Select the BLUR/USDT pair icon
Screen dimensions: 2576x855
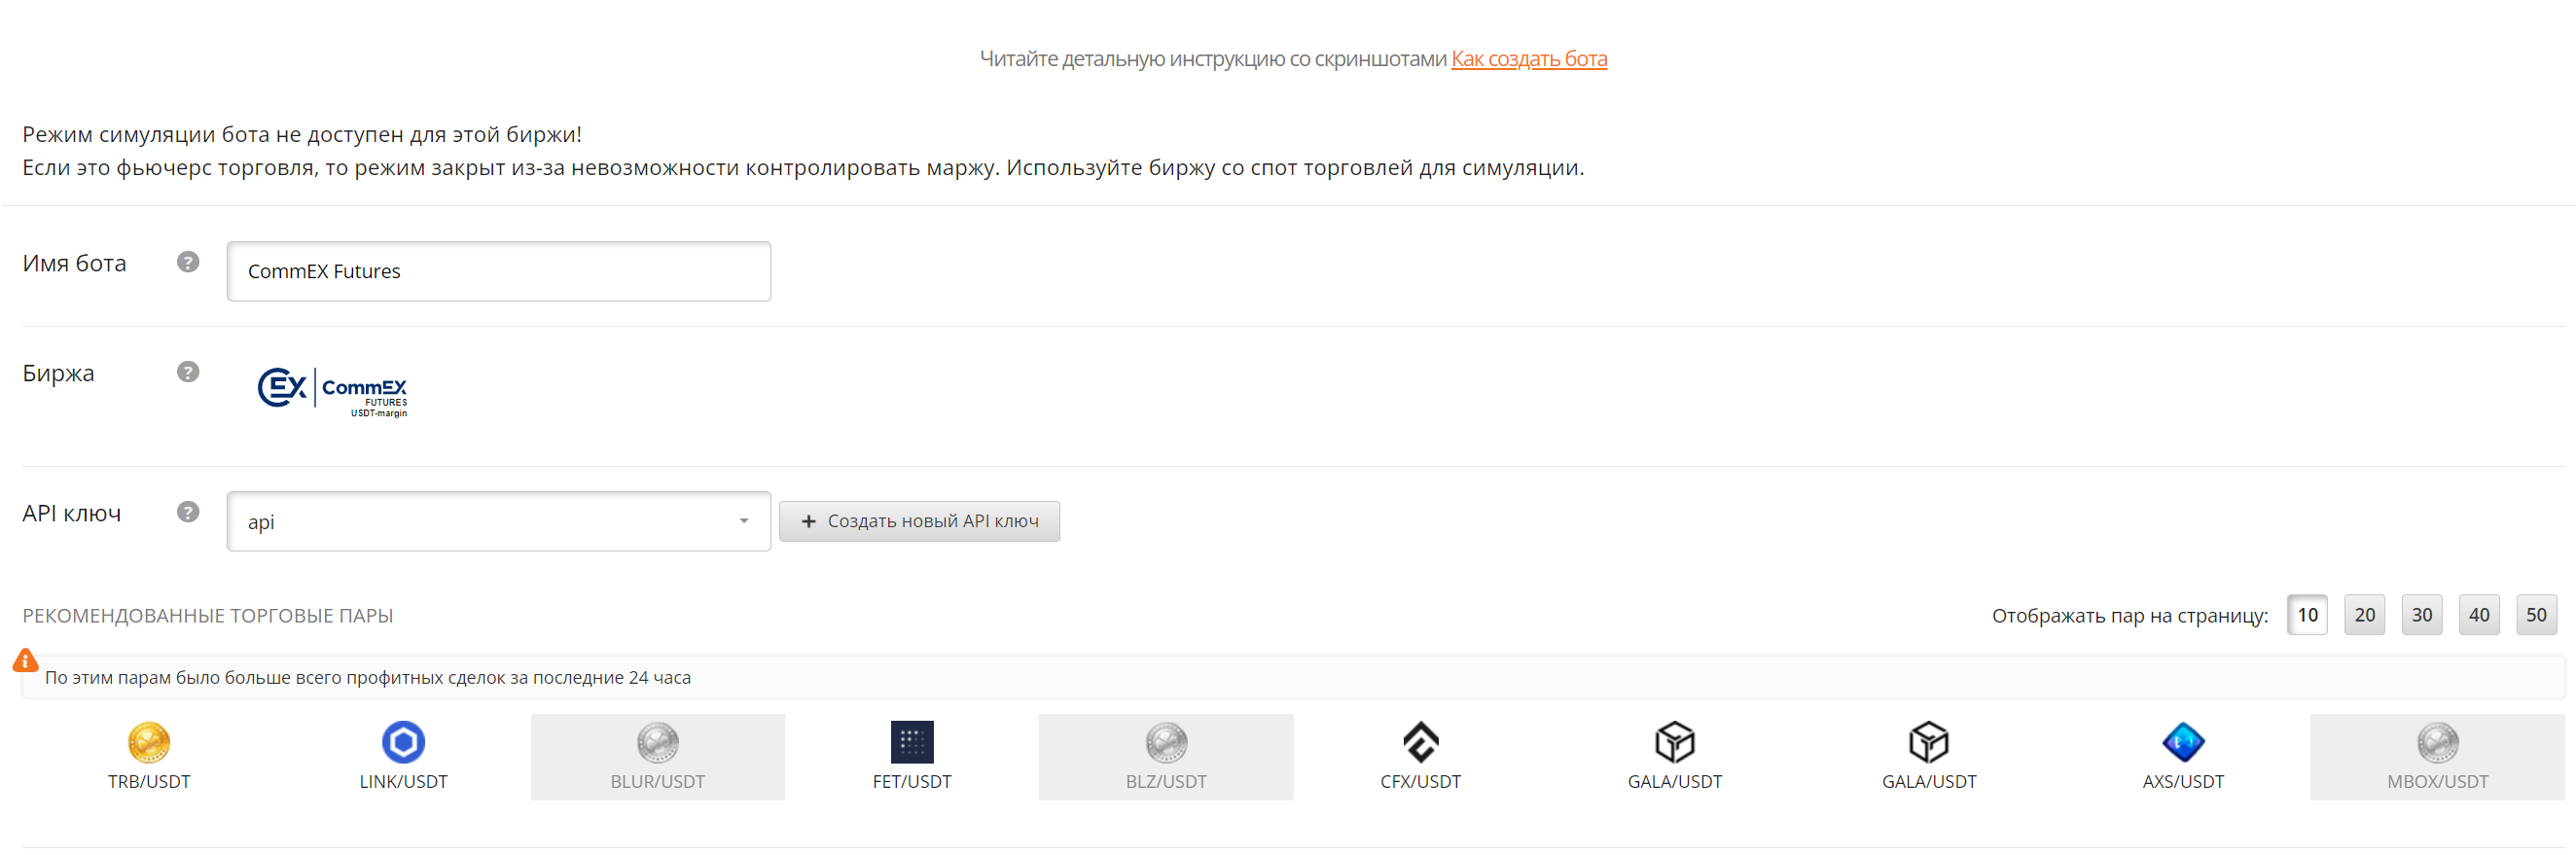(x=657, y=742)
